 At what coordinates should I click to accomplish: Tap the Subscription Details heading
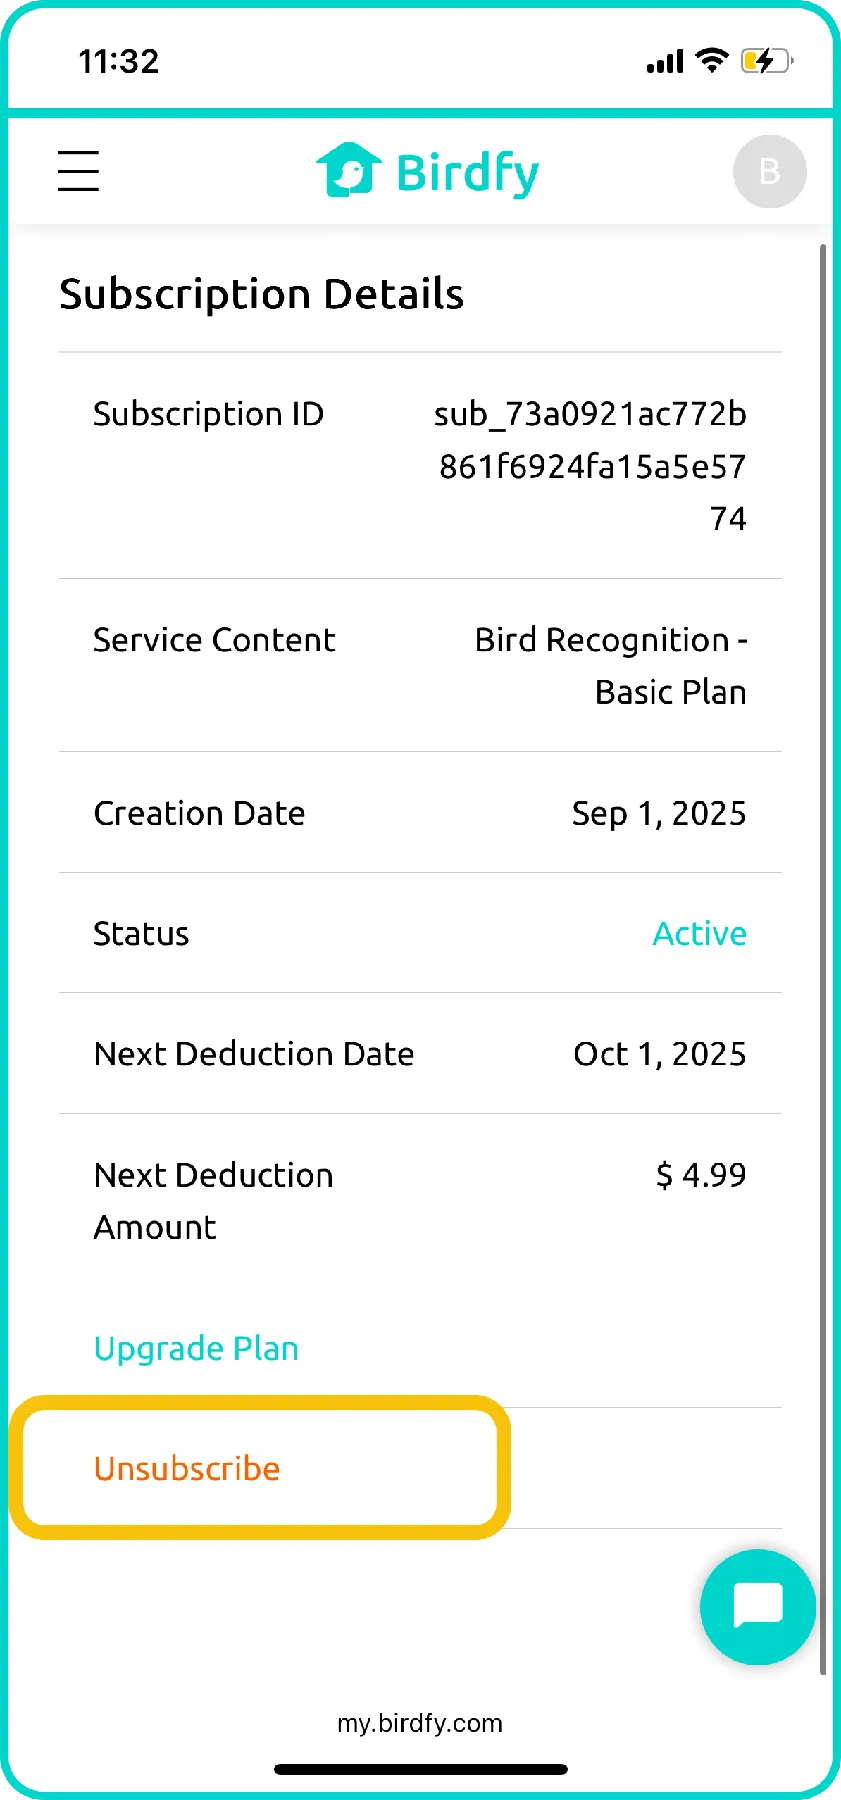pos(262,294)
